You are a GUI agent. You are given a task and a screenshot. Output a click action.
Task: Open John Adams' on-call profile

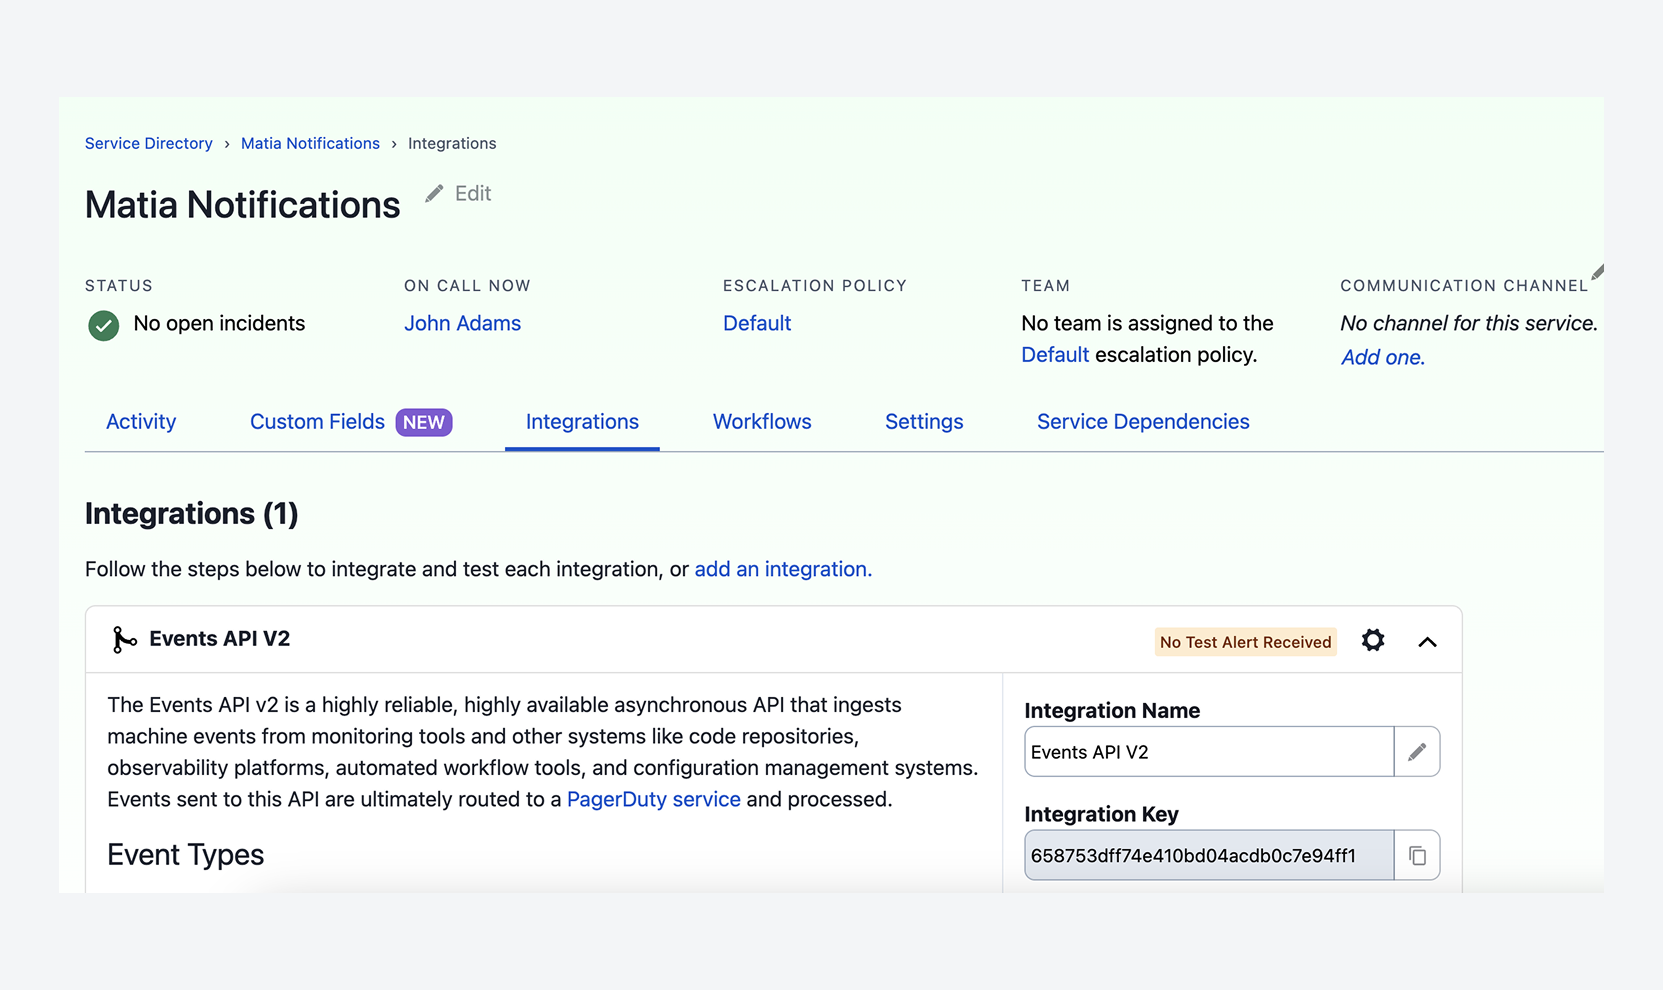coord(462,323)
